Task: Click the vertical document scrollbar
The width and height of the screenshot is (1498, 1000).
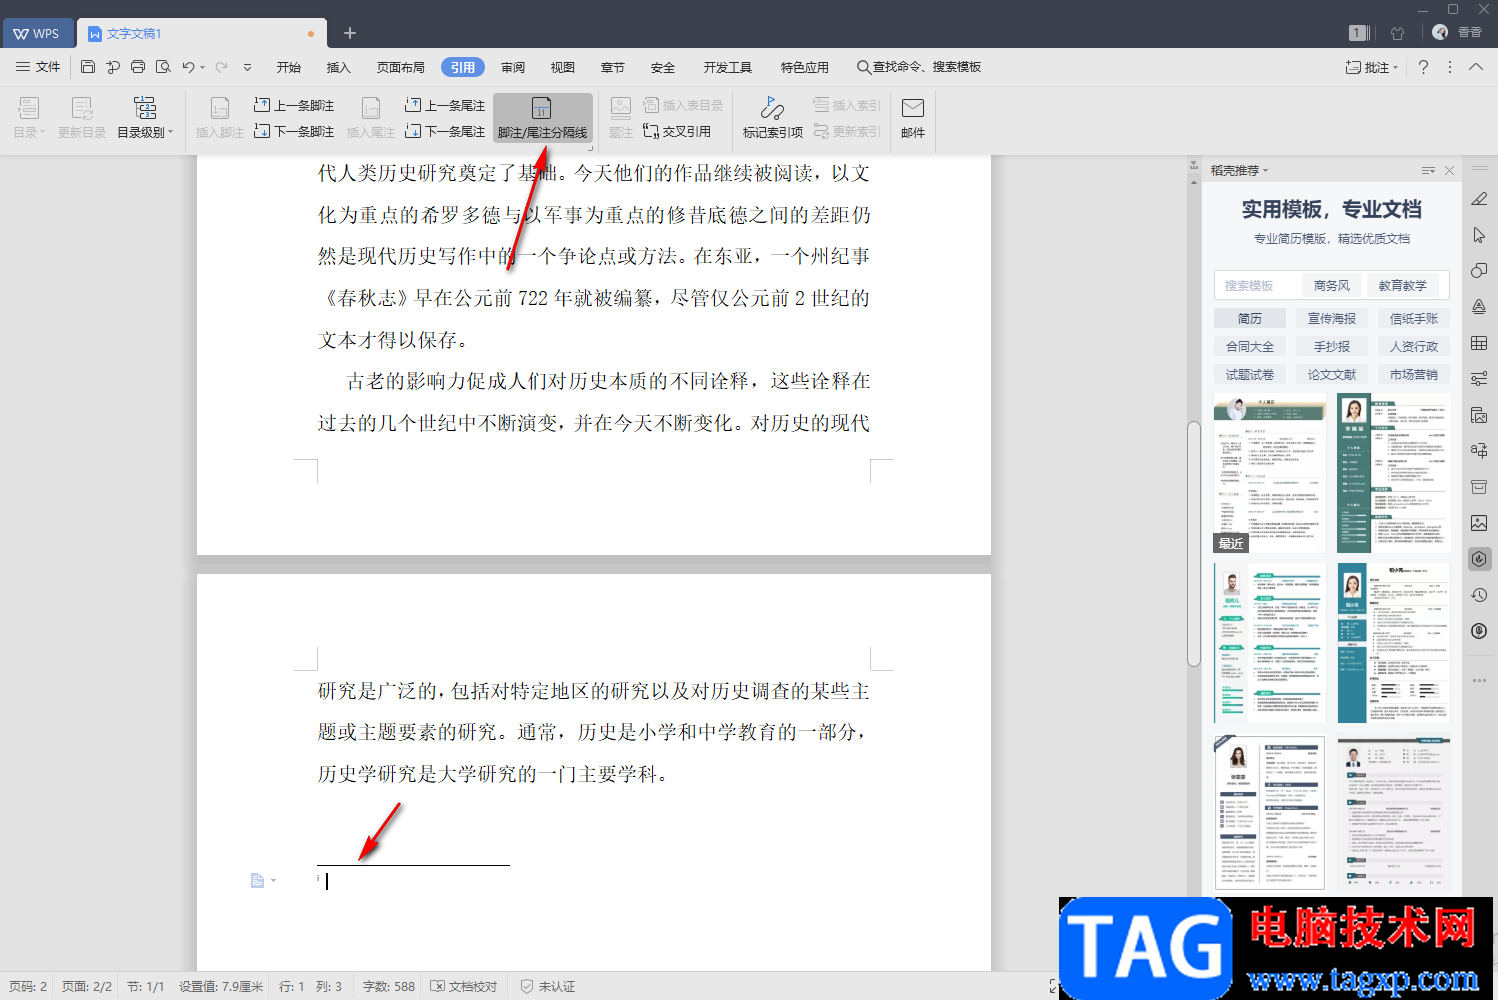Action: (x=1193, y=544)
